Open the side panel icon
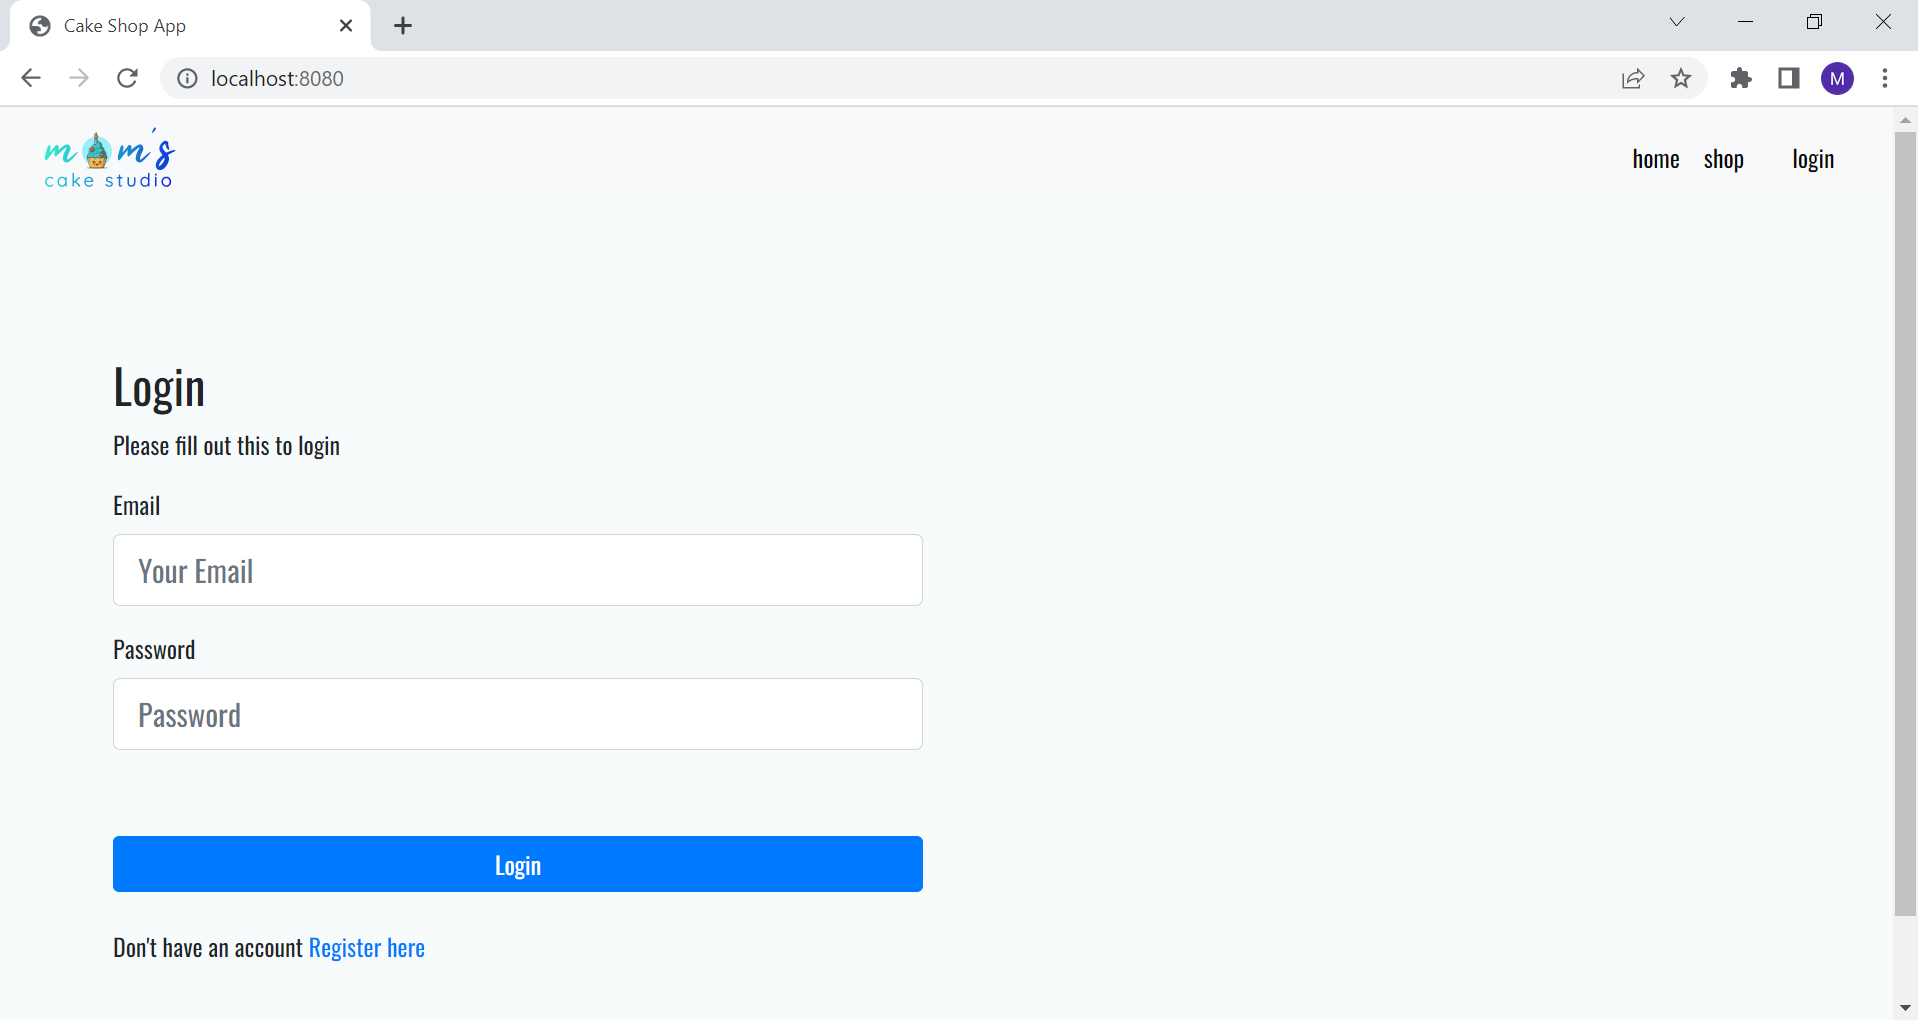 tap(1789, 78)
